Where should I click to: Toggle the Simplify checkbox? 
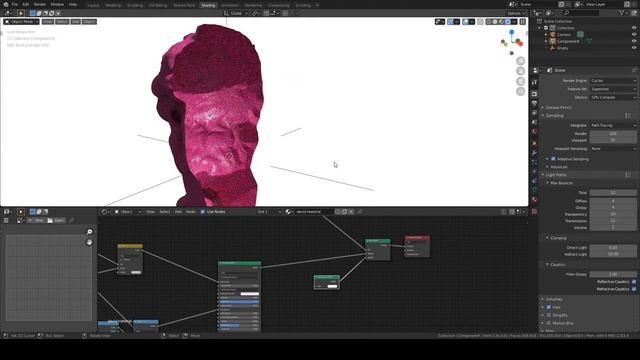pos(549,315)
